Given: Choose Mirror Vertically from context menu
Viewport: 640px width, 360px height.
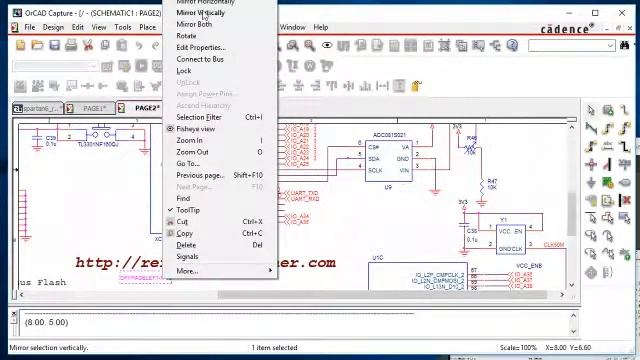Looking at the screenshot, I should pos(200,13).
